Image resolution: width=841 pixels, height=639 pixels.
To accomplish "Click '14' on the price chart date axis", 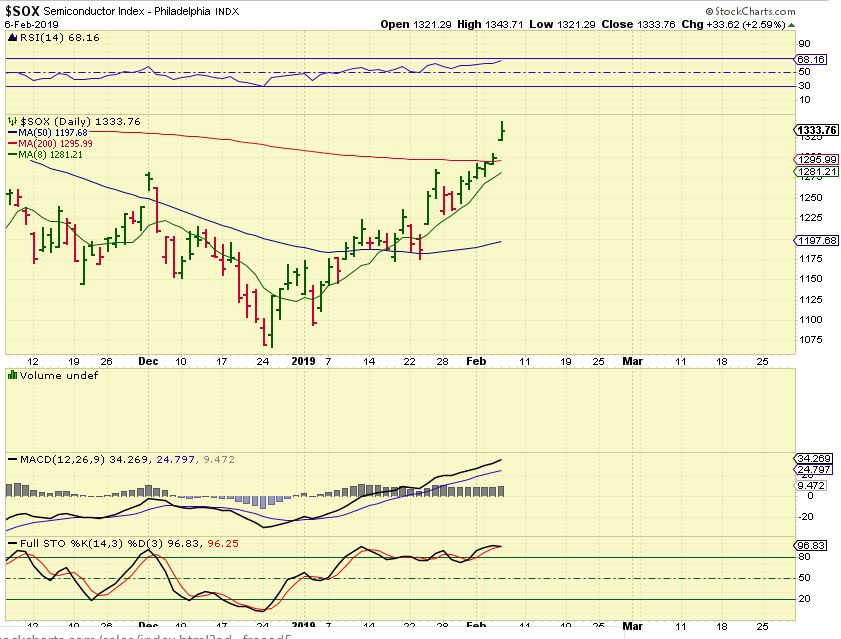I will tap(369, 362).
